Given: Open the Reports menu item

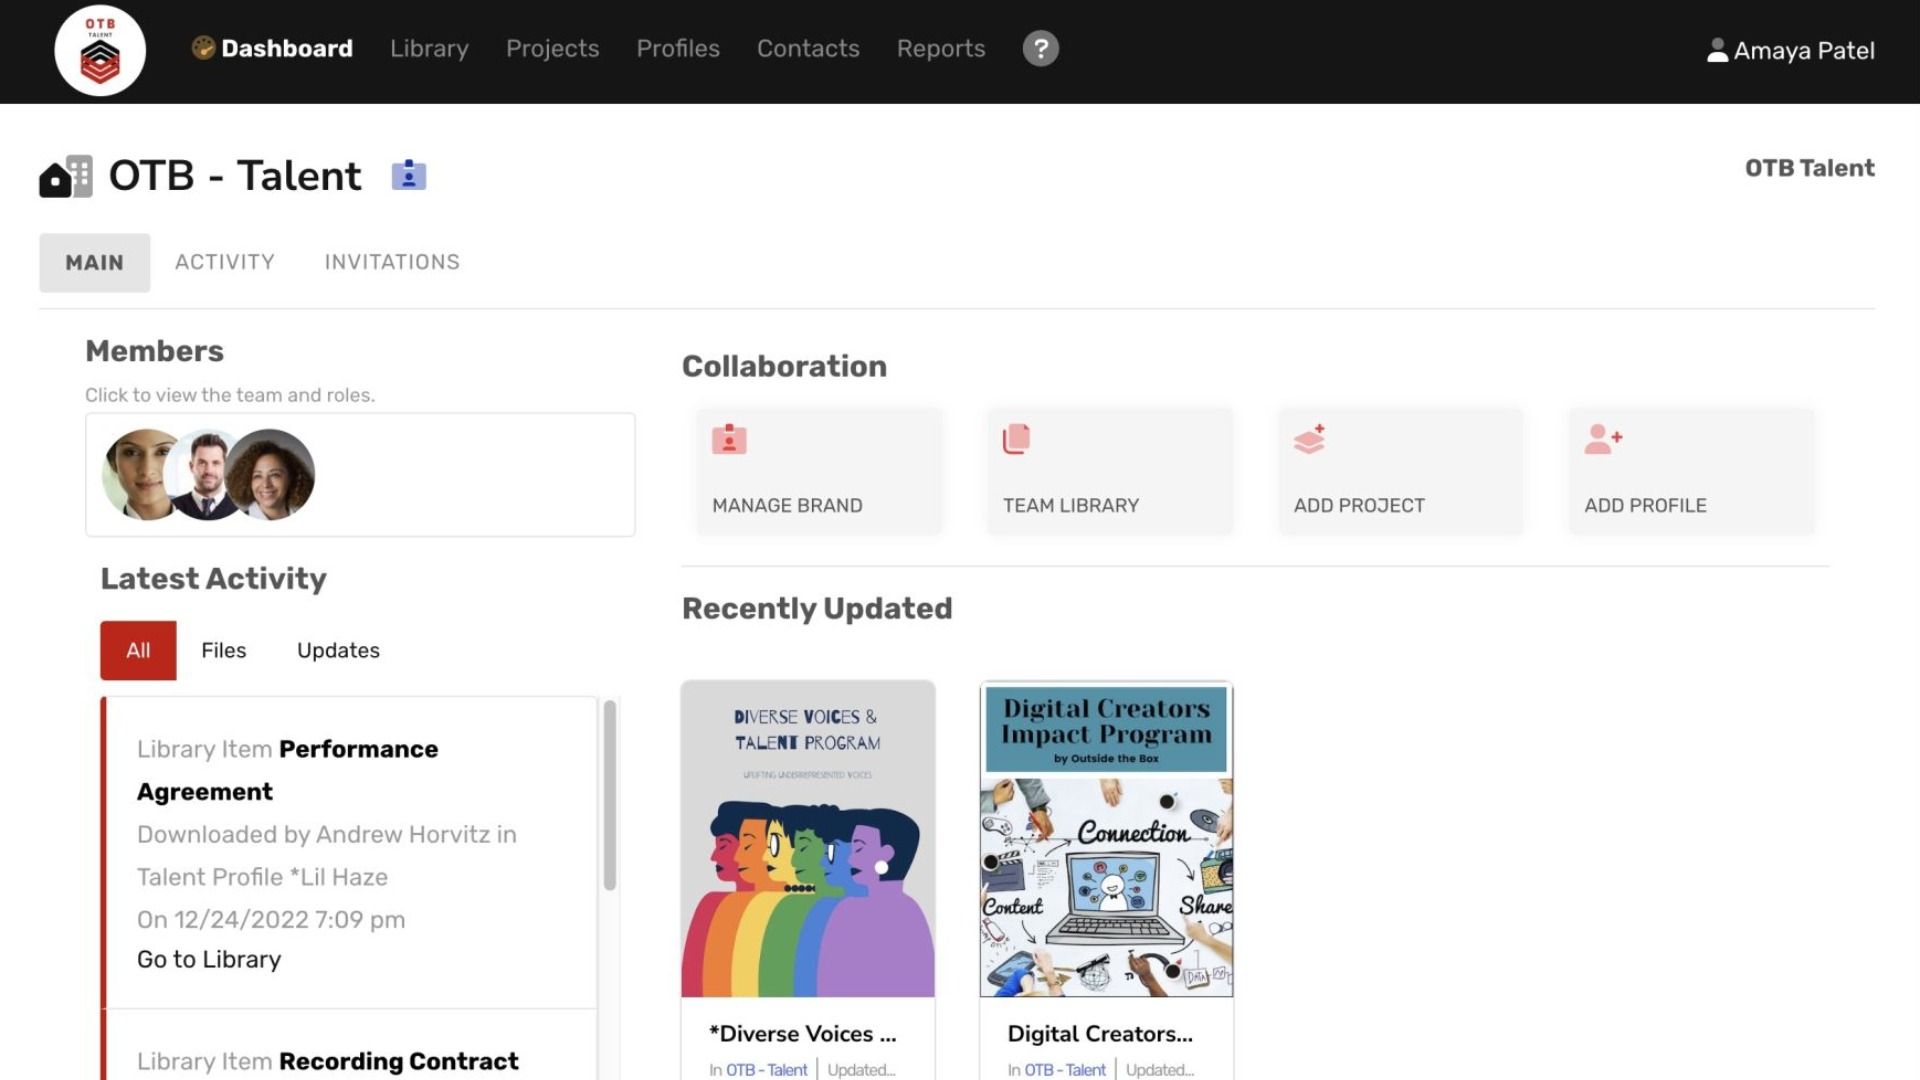Looking at the screenshot, I should click(x=940, y=48).
